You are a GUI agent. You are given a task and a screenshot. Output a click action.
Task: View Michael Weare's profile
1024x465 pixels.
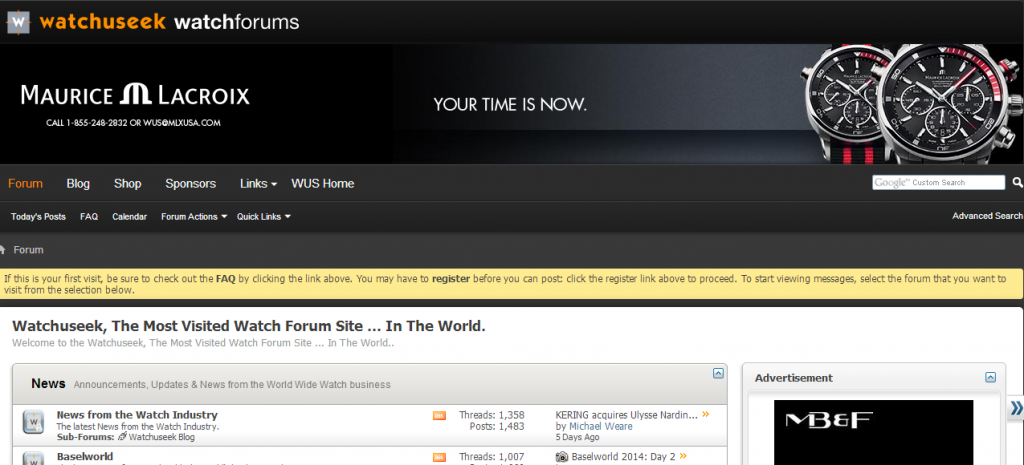click(x=601, y=426)
